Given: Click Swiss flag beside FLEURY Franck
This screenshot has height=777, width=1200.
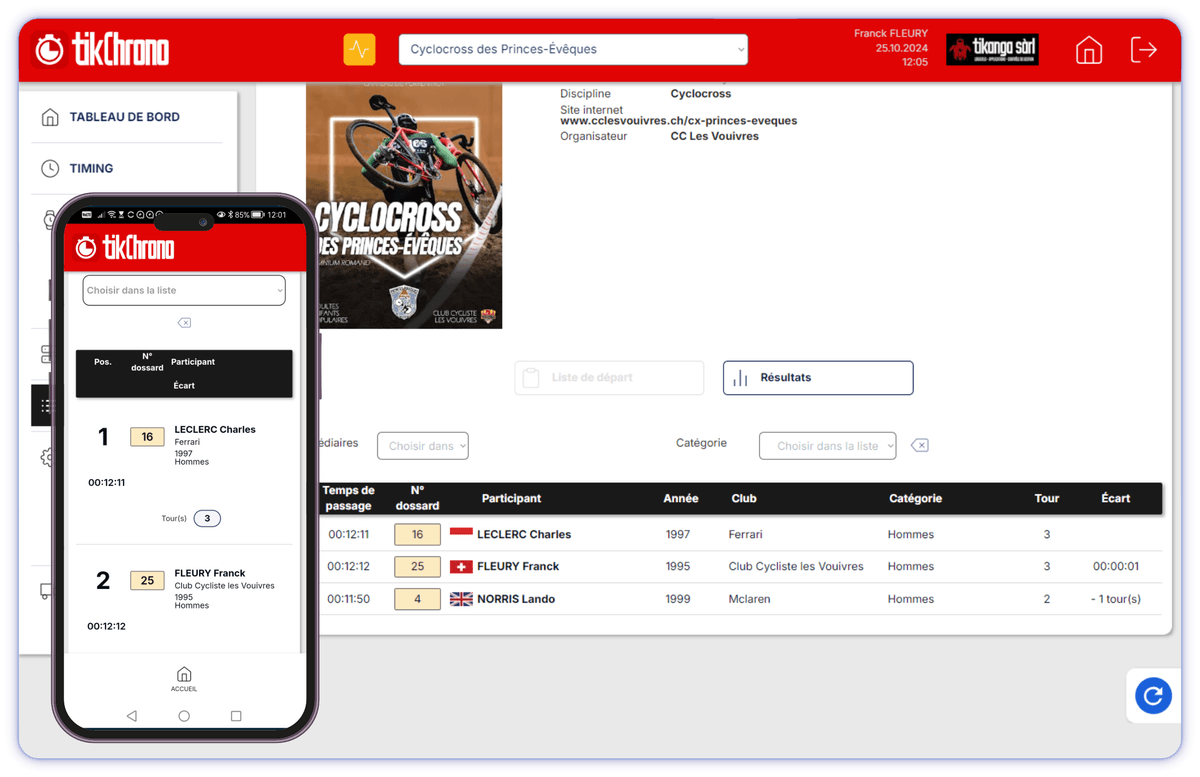Looking at the screenshot, I should coord(461,567).
